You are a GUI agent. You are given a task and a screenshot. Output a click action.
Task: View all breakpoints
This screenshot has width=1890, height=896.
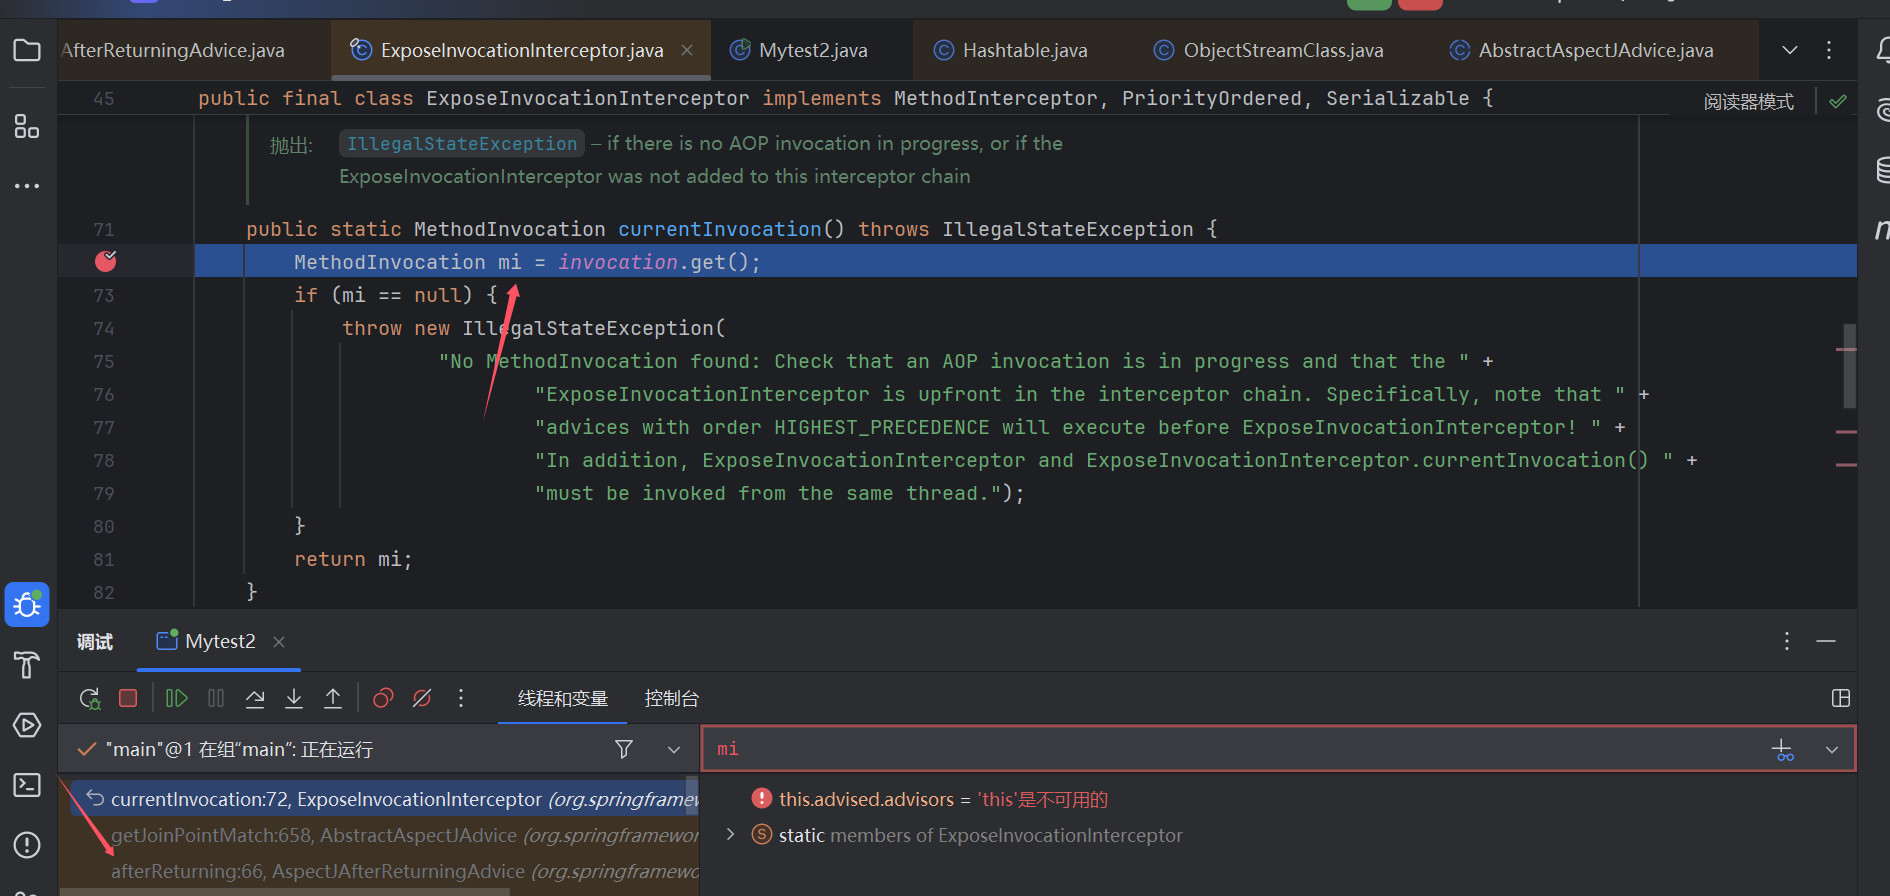[383, 698]
